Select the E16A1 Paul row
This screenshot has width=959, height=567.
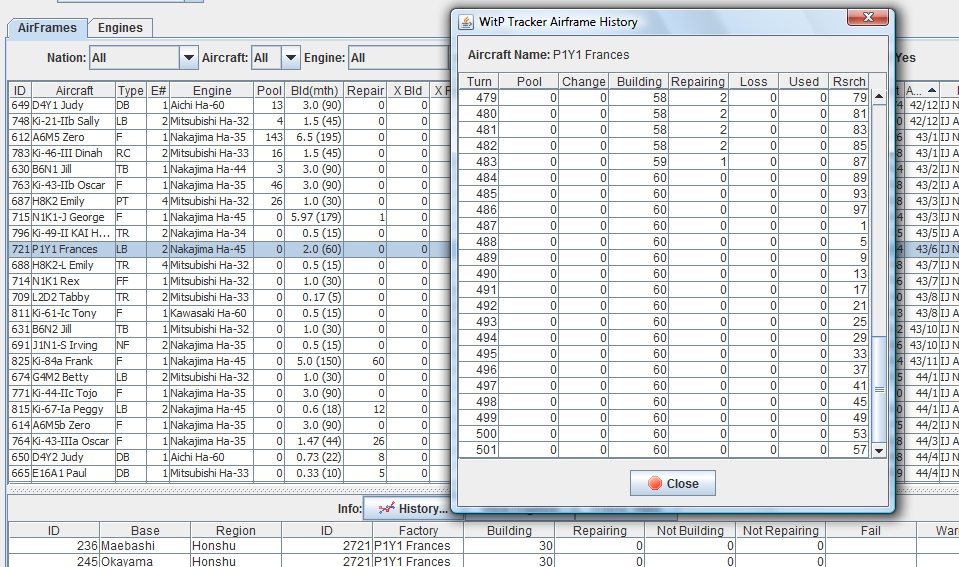tap(229, 473)
